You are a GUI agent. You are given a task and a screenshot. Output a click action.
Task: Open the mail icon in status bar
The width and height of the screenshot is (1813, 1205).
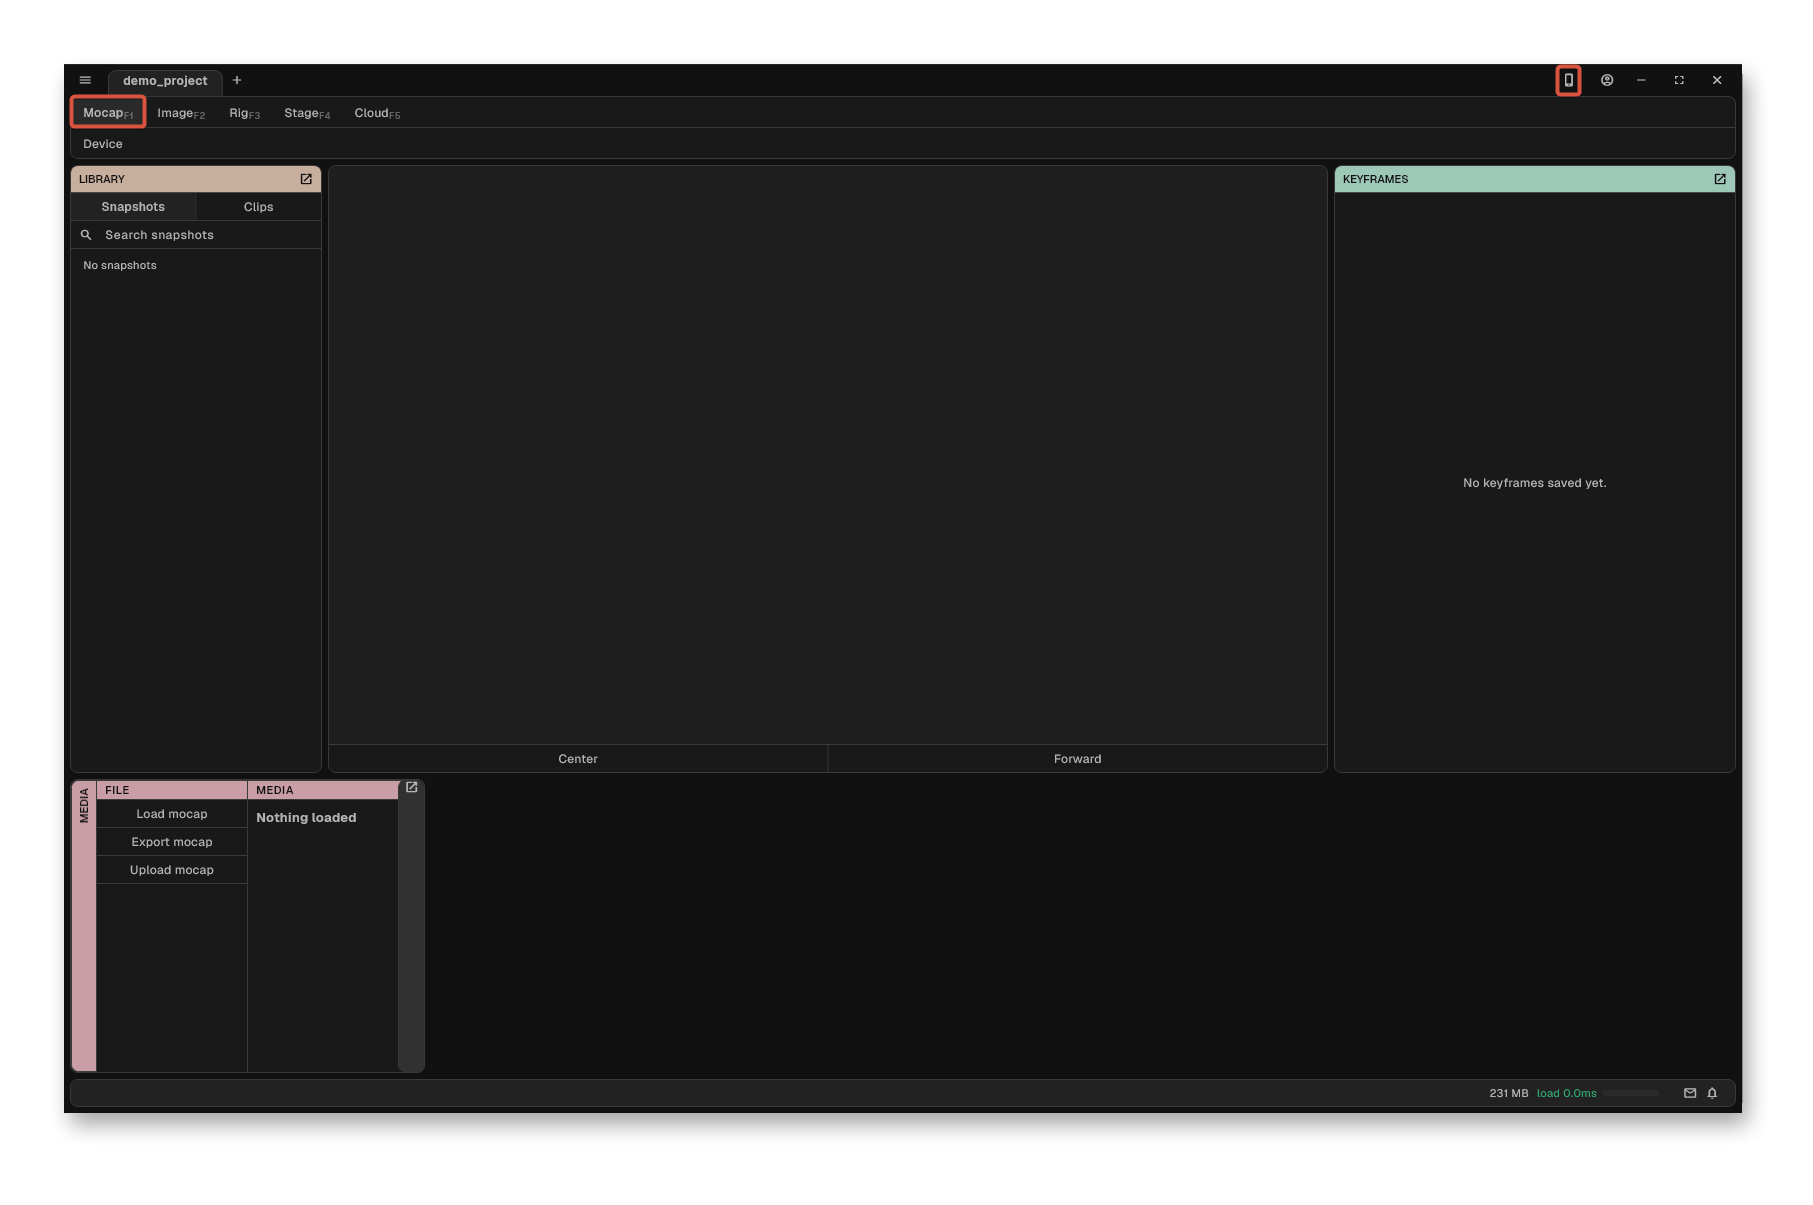pyautogui.click(x=1690, y=1093)
